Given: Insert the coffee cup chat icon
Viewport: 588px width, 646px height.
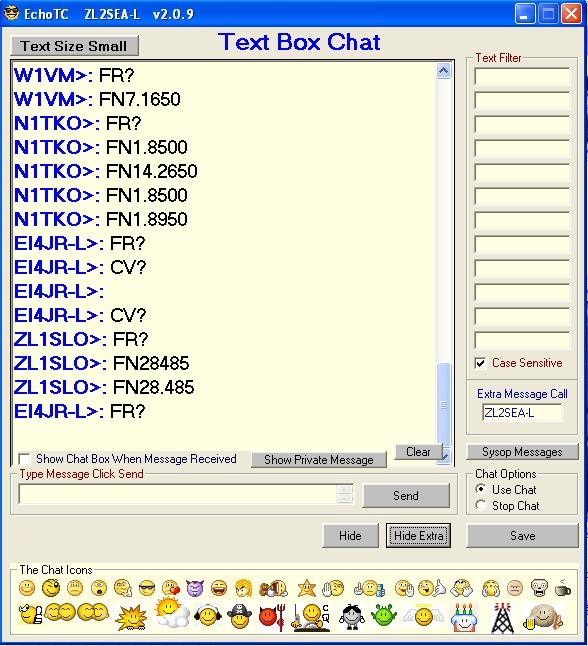Looking at the screenshot, I should [562, 588].
